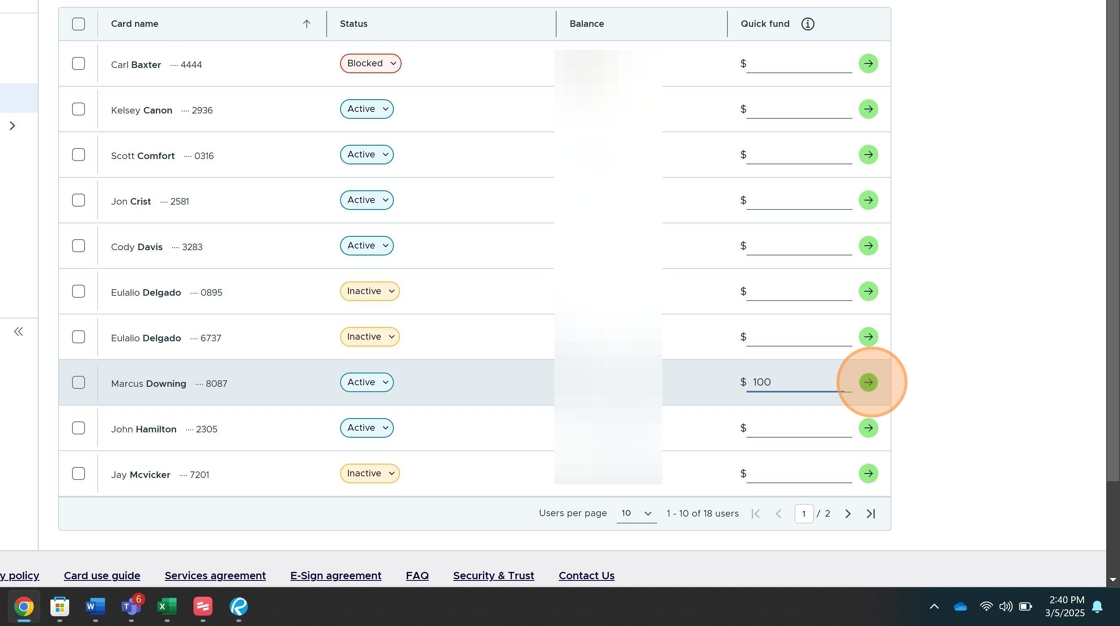This screenshot has width=1120, height=626.
Task: Submit quick fund for John Hamilton
Action: click(868, 428)
